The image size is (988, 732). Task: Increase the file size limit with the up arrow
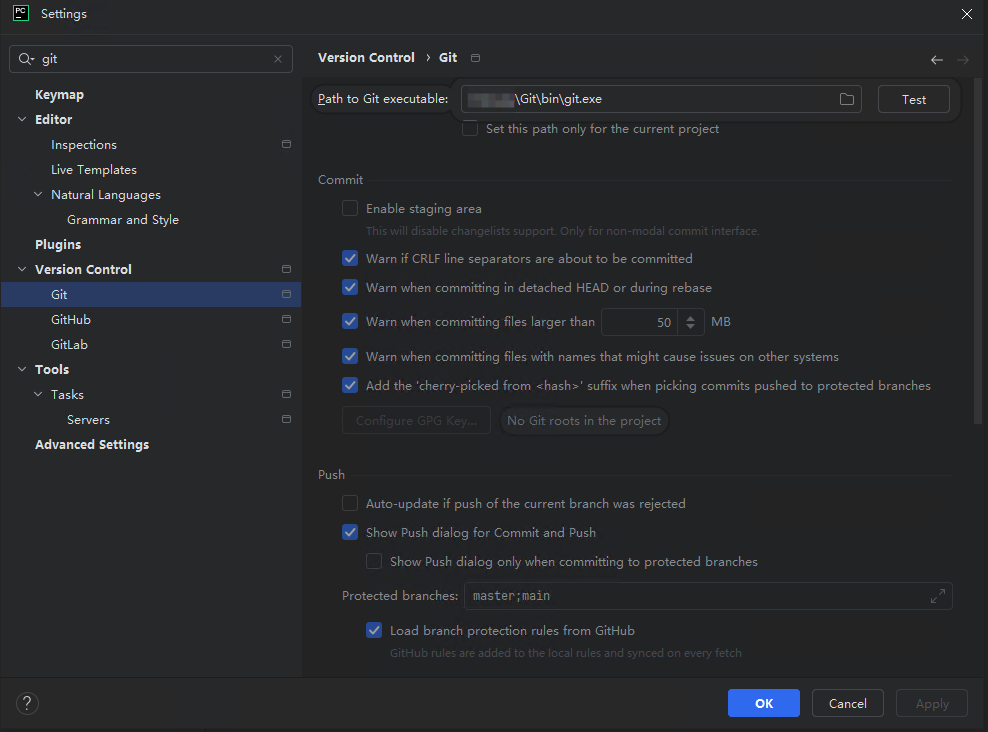[x=691, y=317]
